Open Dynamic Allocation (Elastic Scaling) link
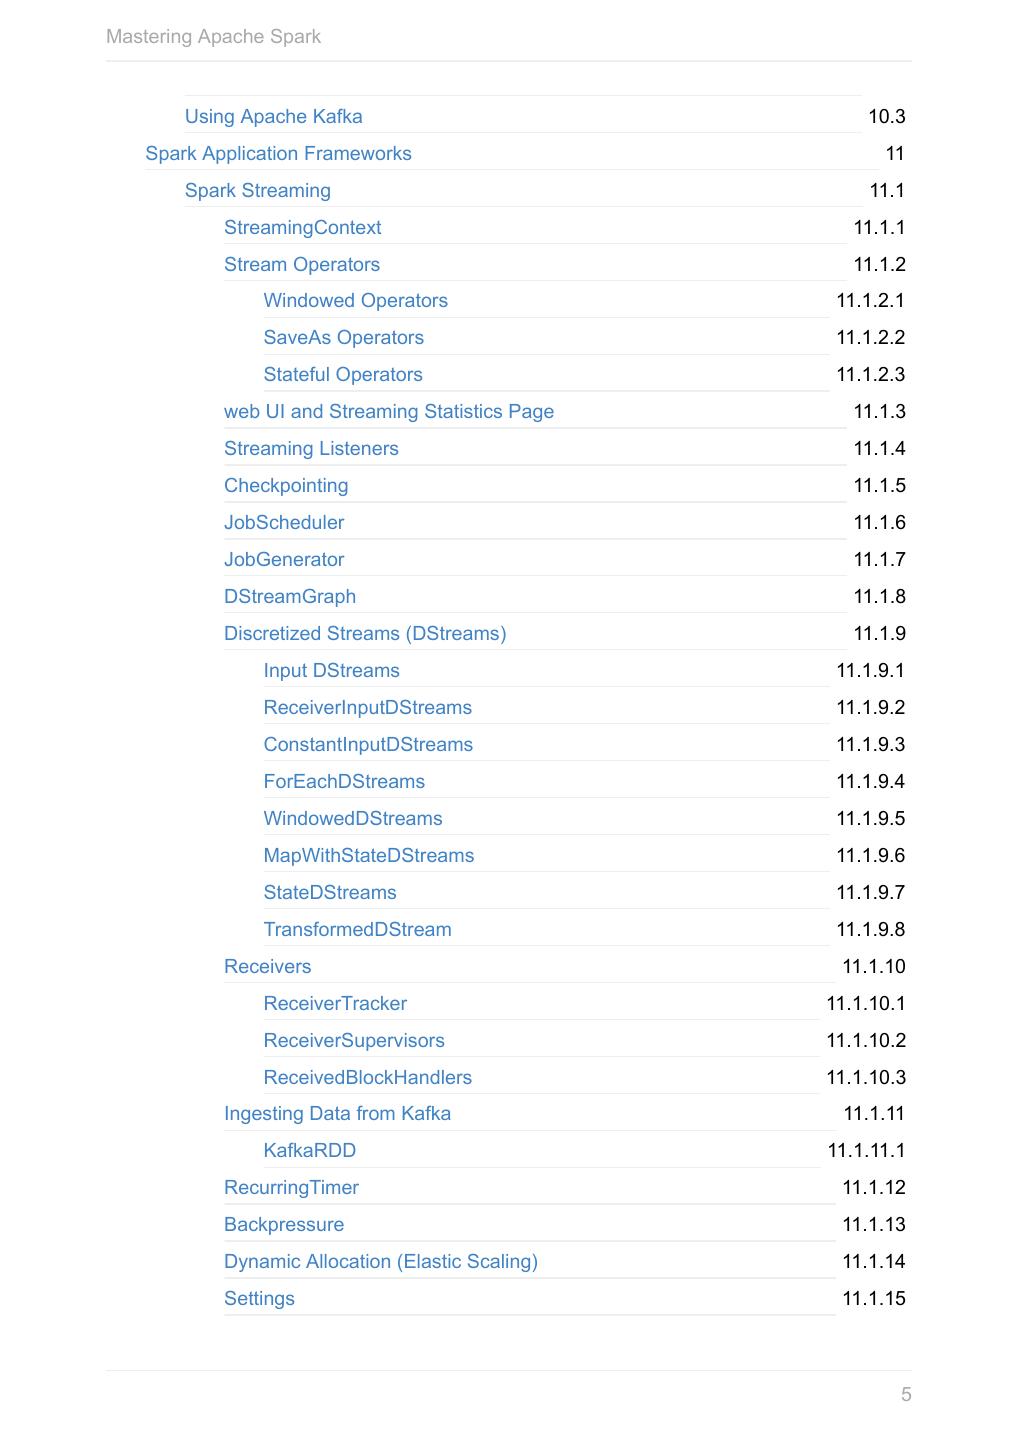The image size is (1019, 1440). coord(380,1261)
